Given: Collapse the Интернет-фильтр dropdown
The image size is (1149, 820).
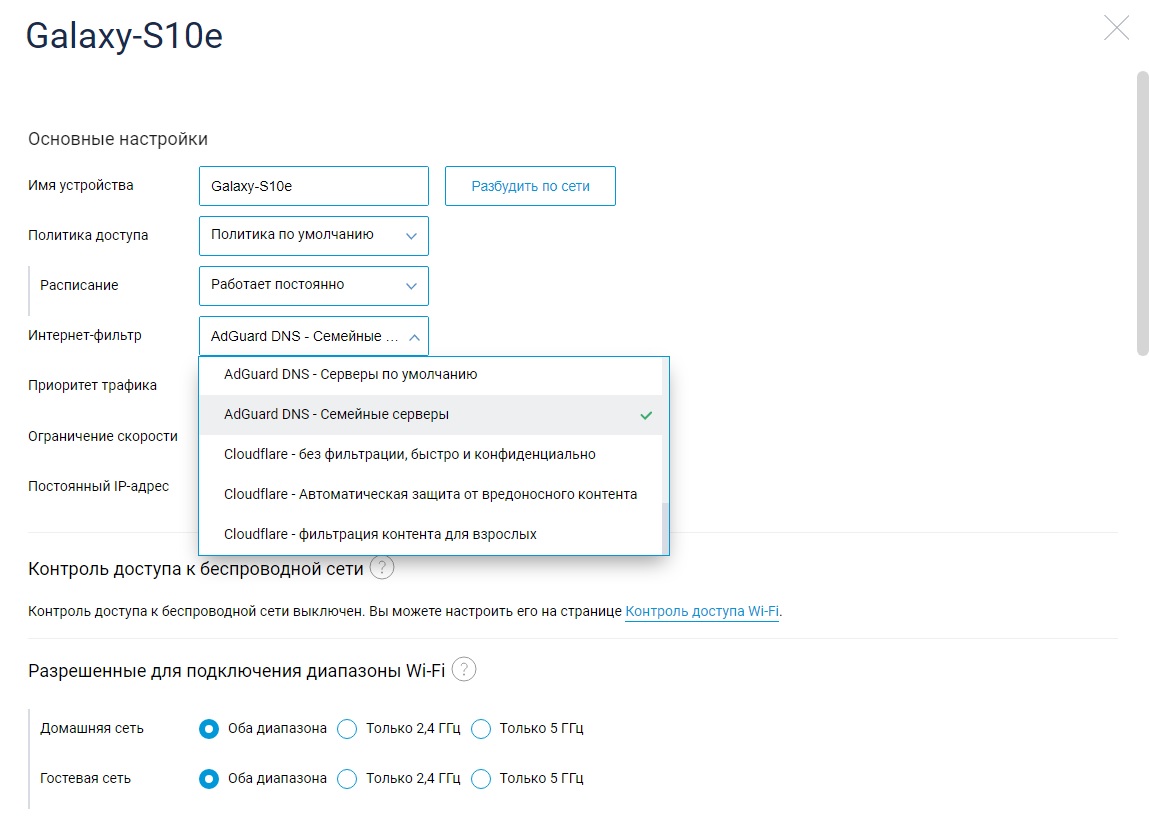Looking at the screenshot, I should point(313,336).
